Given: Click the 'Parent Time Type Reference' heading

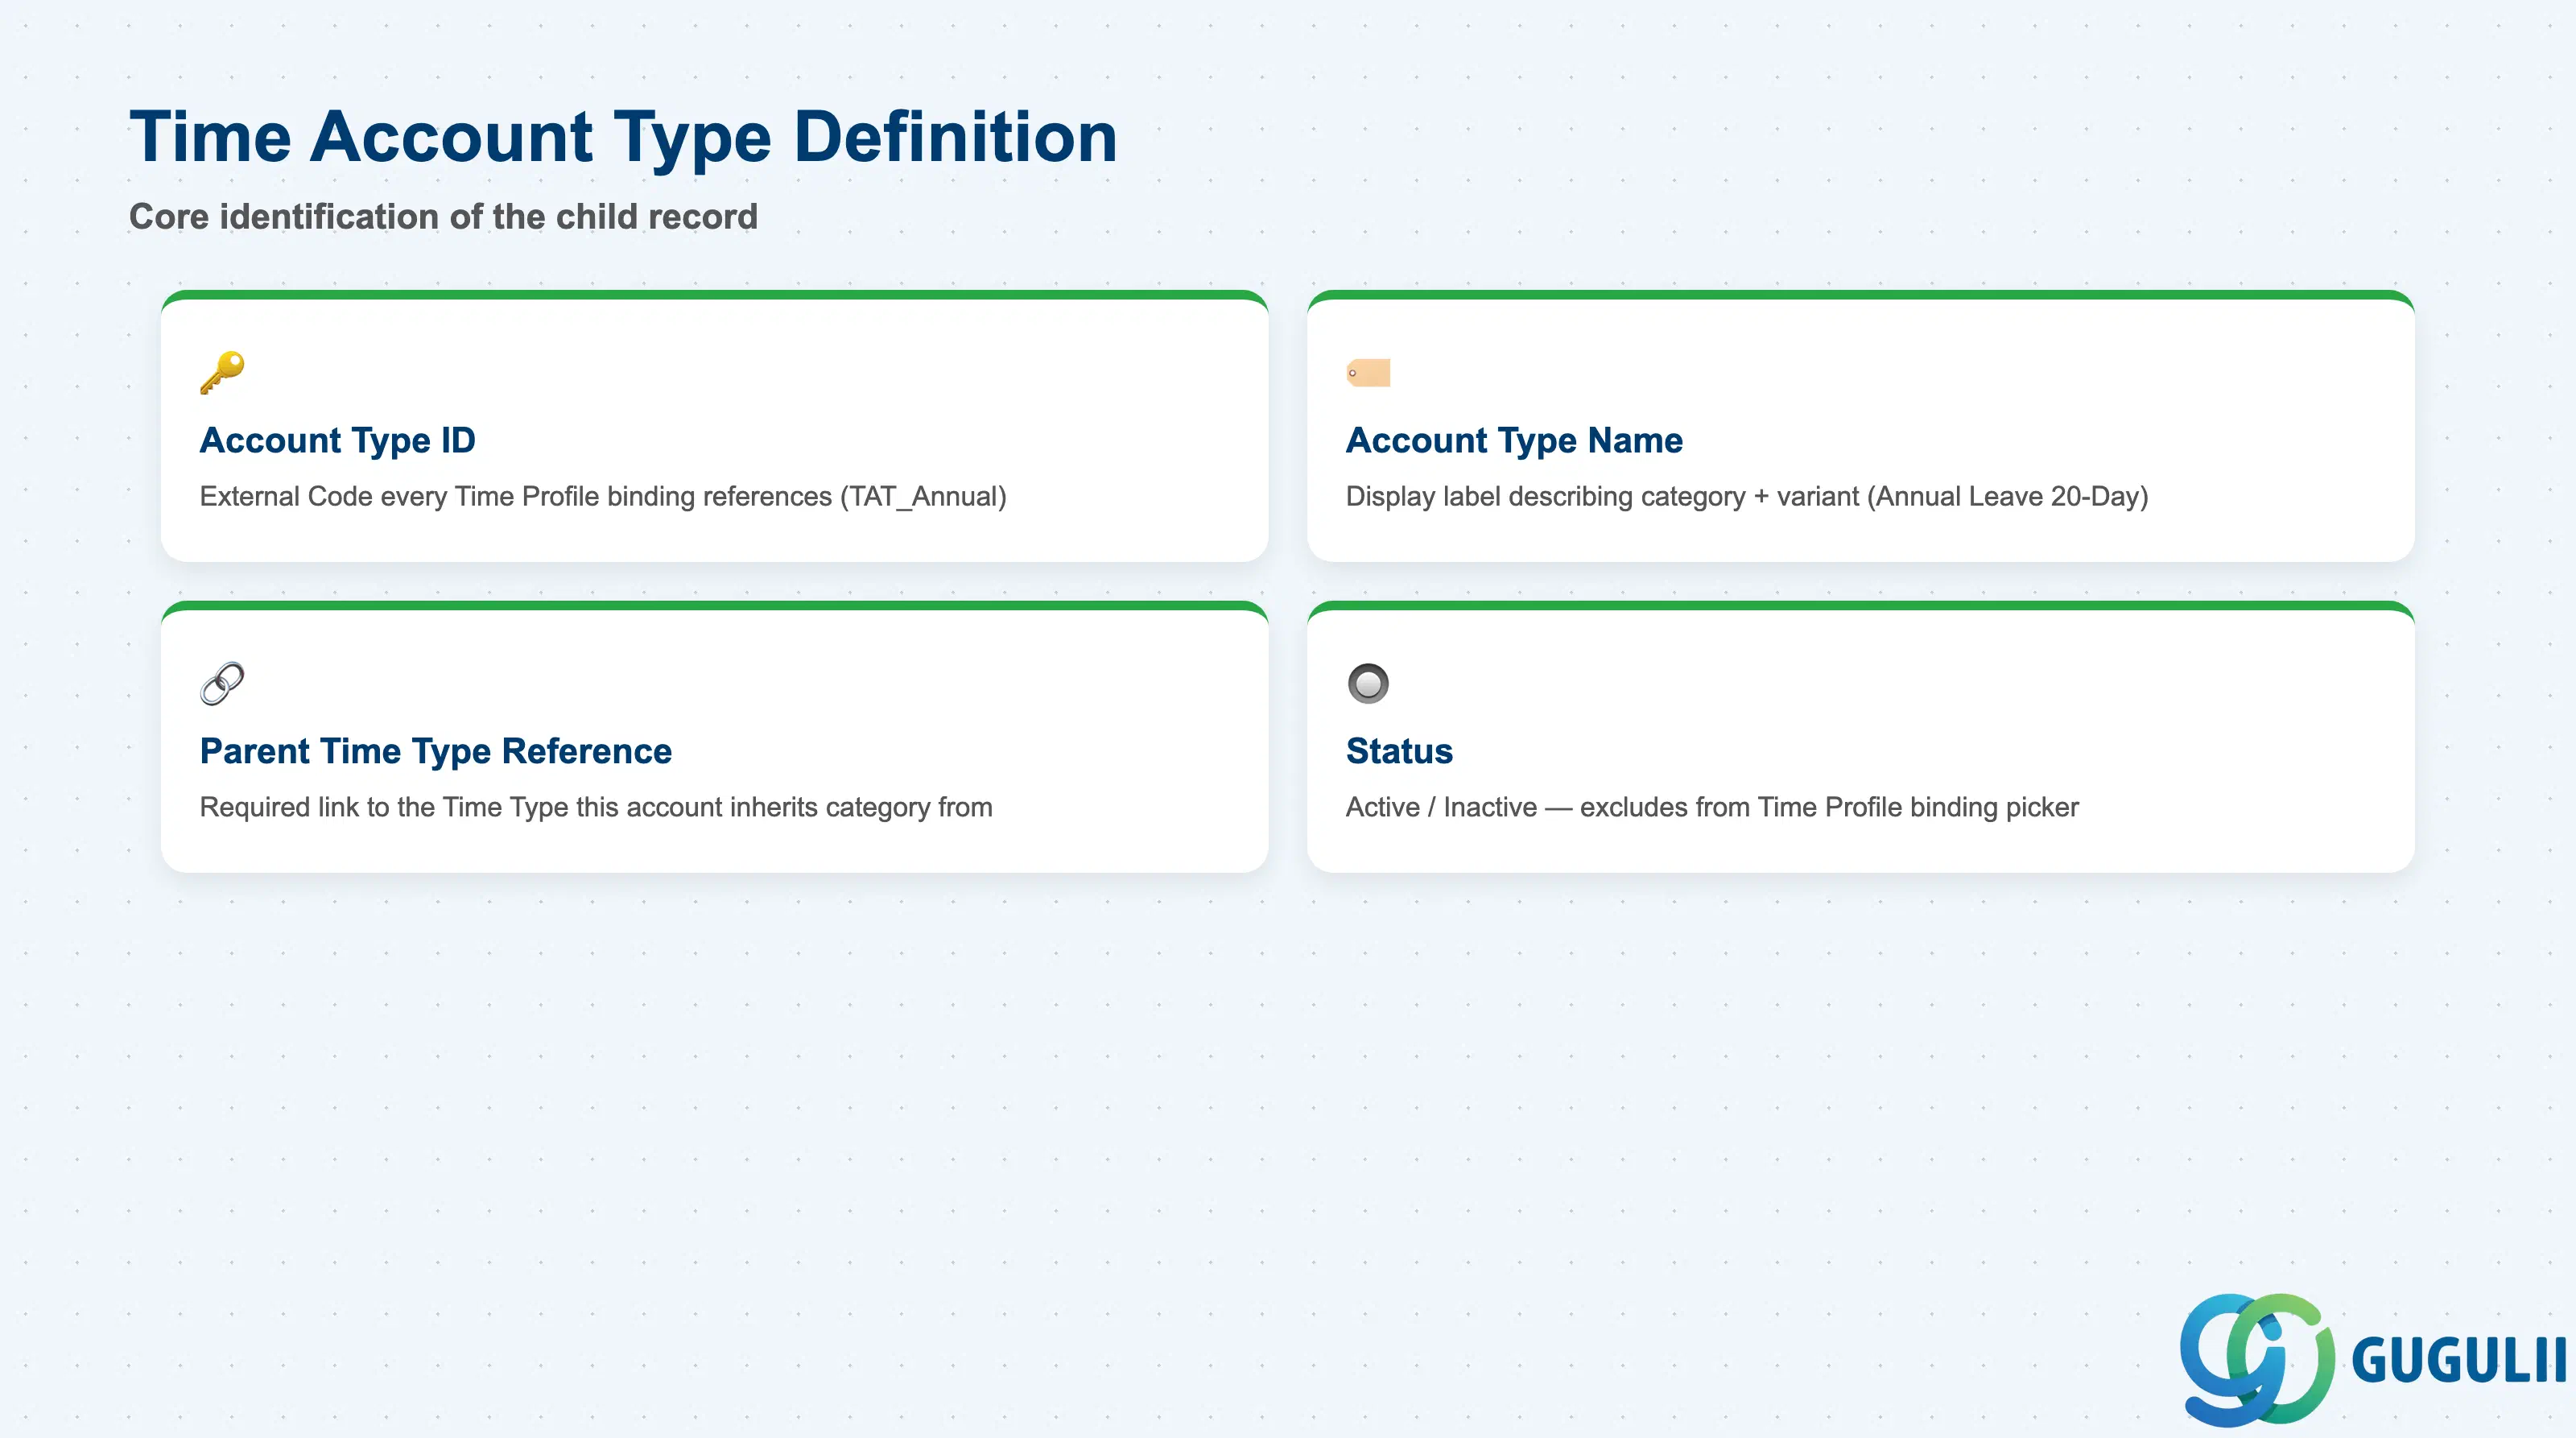Looking at the screenshot, I should pyautogui.click(x=435, y=751).
